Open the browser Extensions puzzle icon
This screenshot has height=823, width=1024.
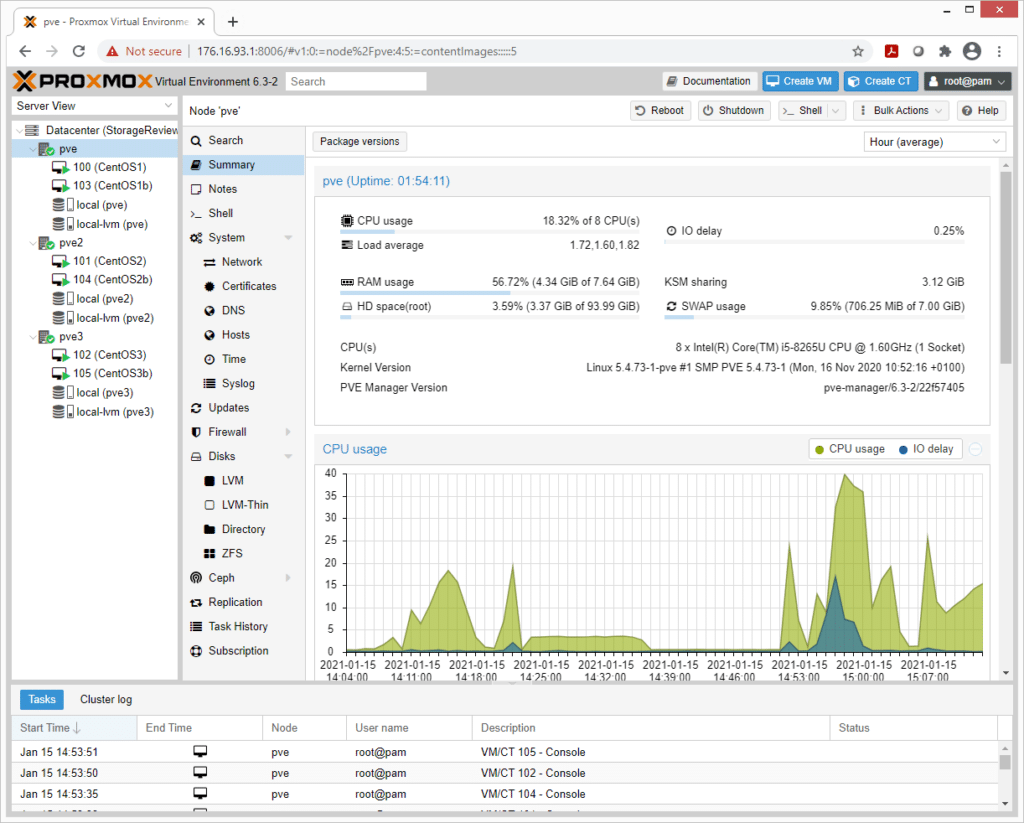(945, 51)
